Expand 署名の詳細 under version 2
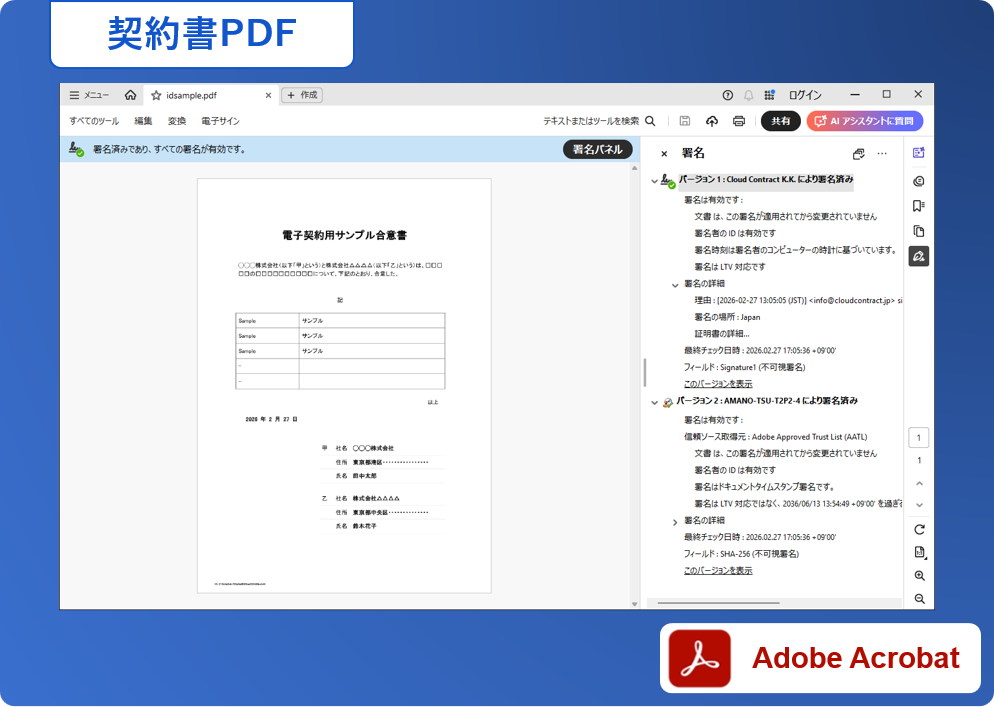The width and height of the screenshot is (994, 707). pyautogui.click(x=675, y=521)
